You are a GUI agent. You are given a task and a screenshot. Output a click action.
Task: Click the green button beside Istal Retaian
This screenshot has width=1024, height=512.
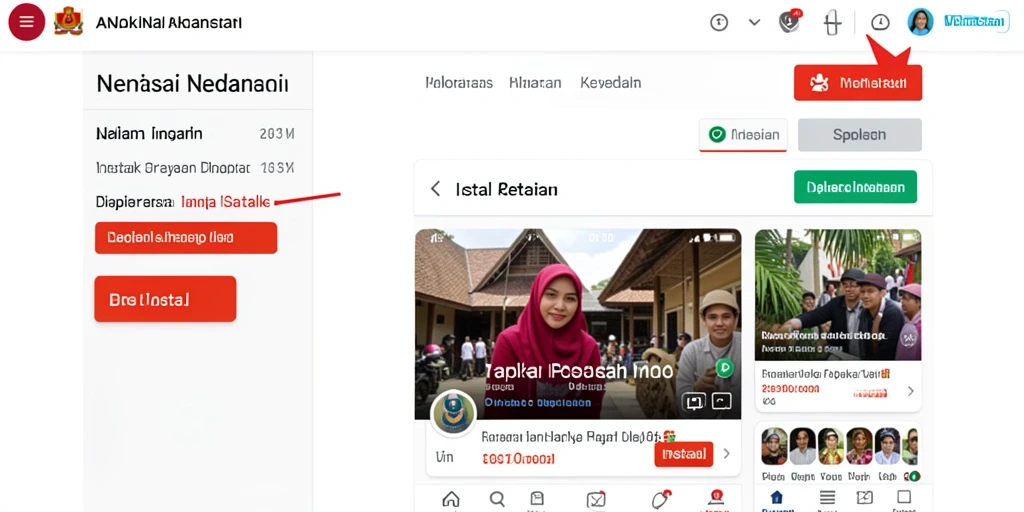tap(855, 187)
